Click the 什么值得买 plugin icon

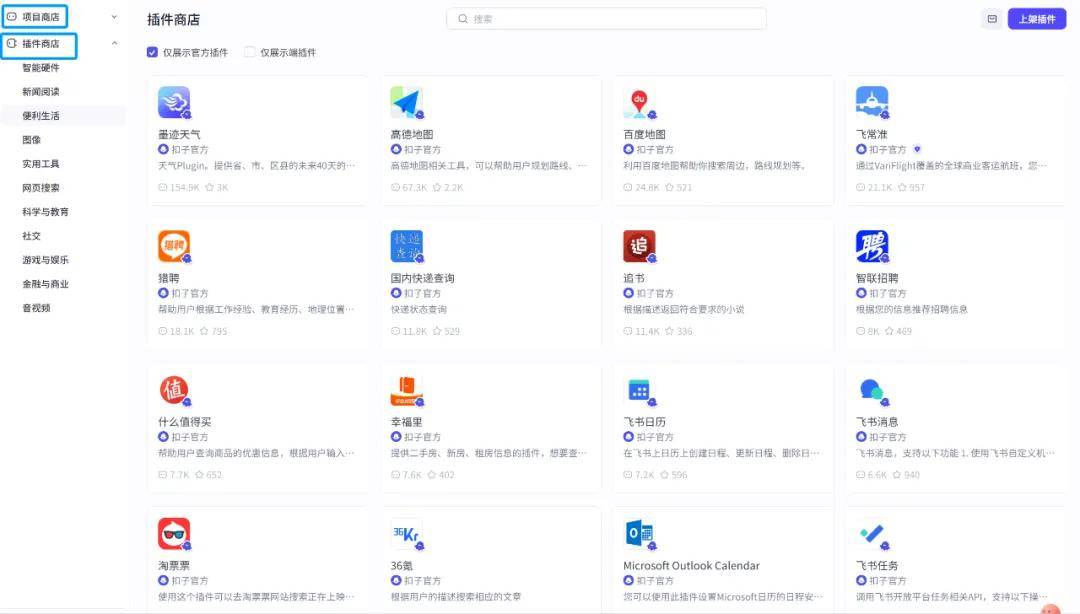point(173,389)
